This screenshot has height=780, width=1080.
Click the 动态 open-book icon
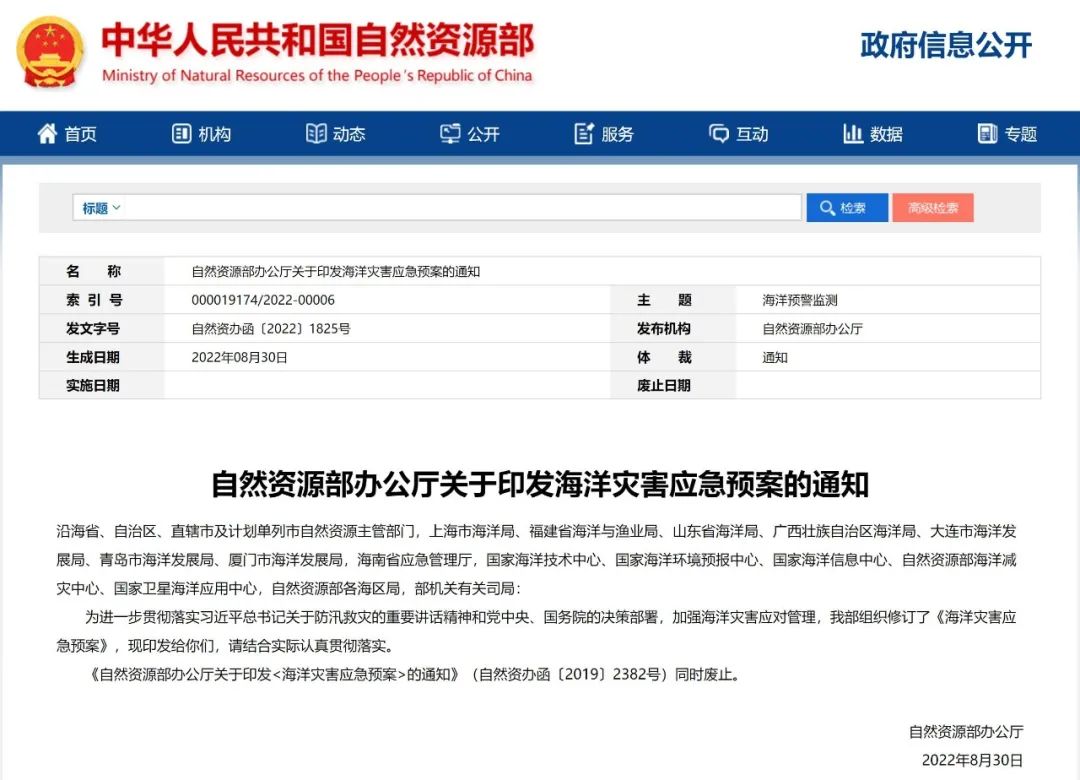pos(316,134)
